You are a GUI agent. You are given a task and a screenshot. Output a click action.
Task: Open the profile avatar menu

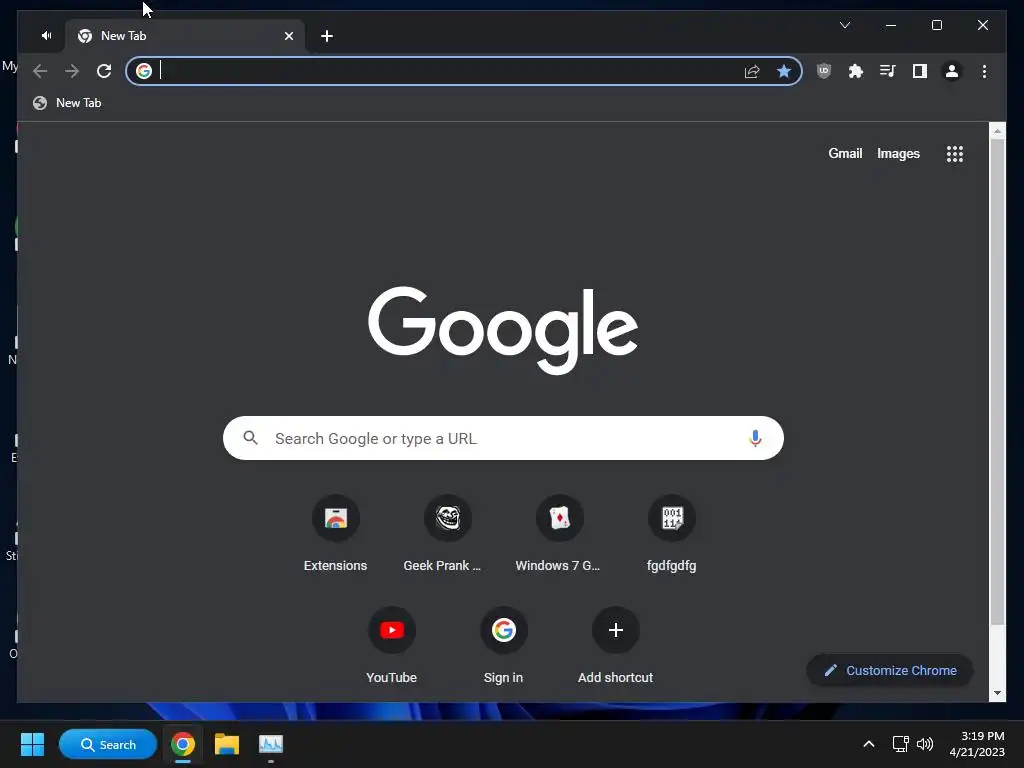[952, 71]
